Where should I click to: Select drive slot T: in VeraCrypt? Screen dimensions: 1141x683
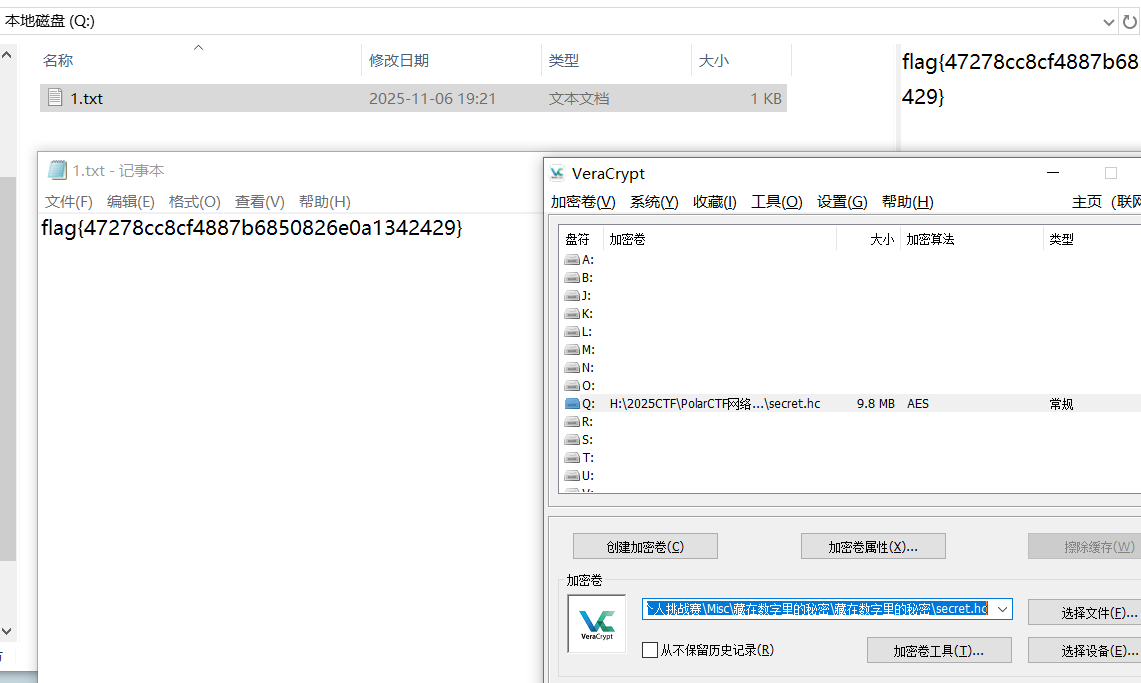coord(580,458)
